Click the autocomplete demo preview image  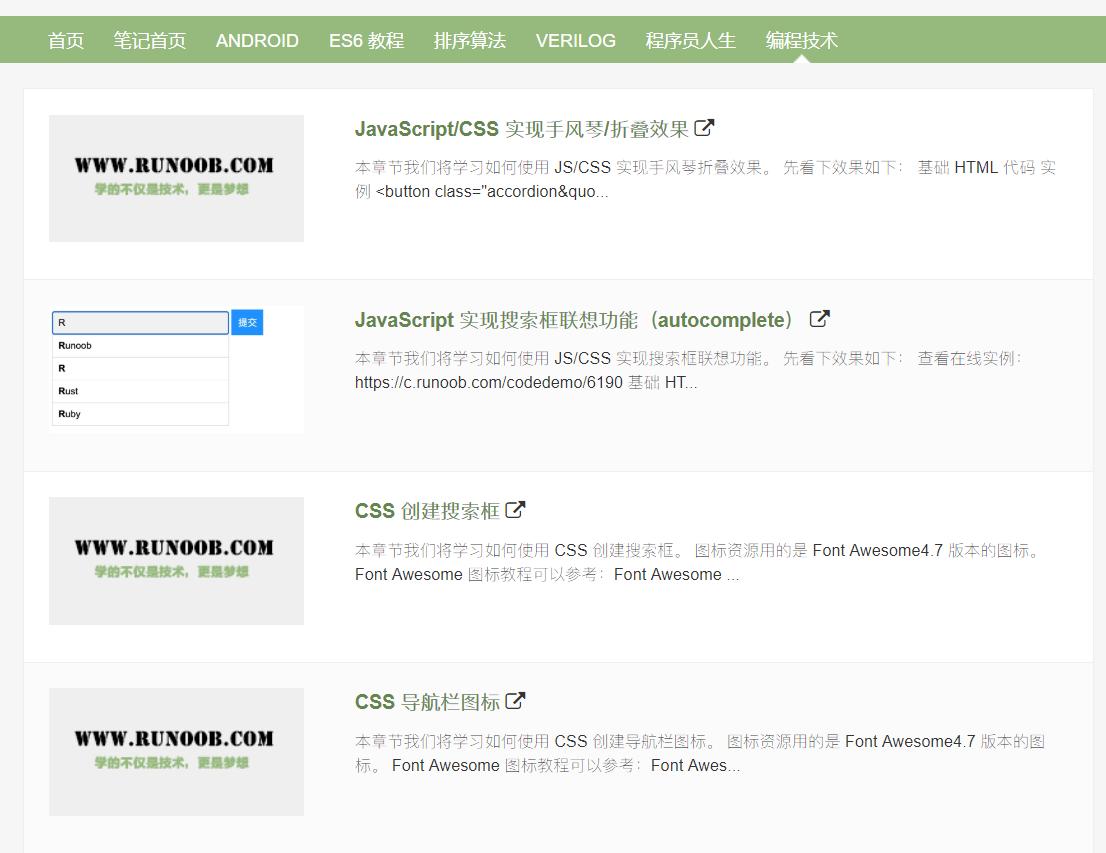click(x=176, y=368)
